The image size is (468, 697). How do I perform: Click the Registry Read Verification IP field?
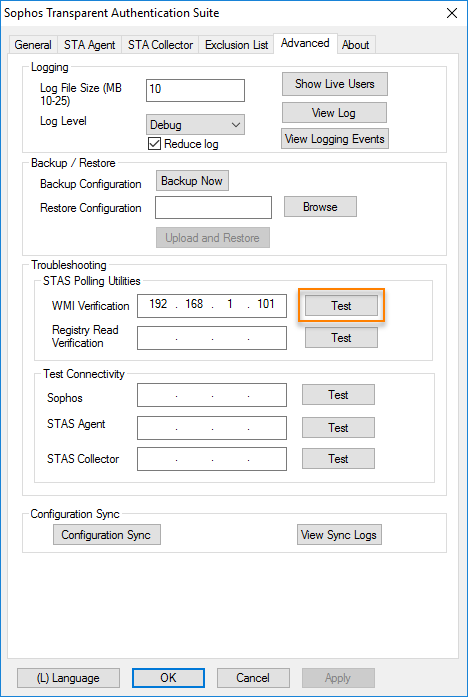(x=212, y=338)
